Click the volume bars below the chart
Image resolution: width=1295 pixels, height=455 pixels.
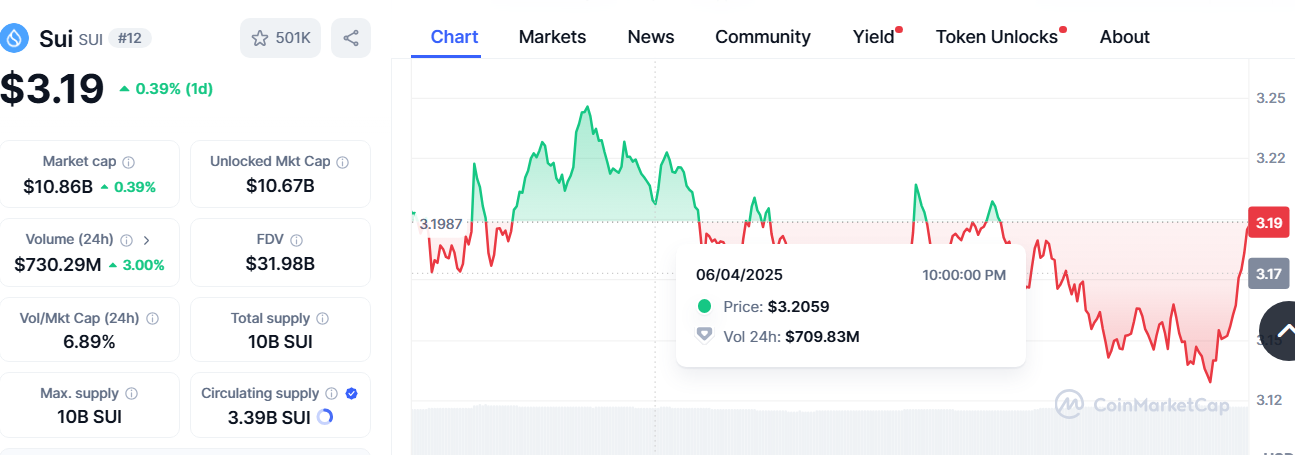point(830,430)
